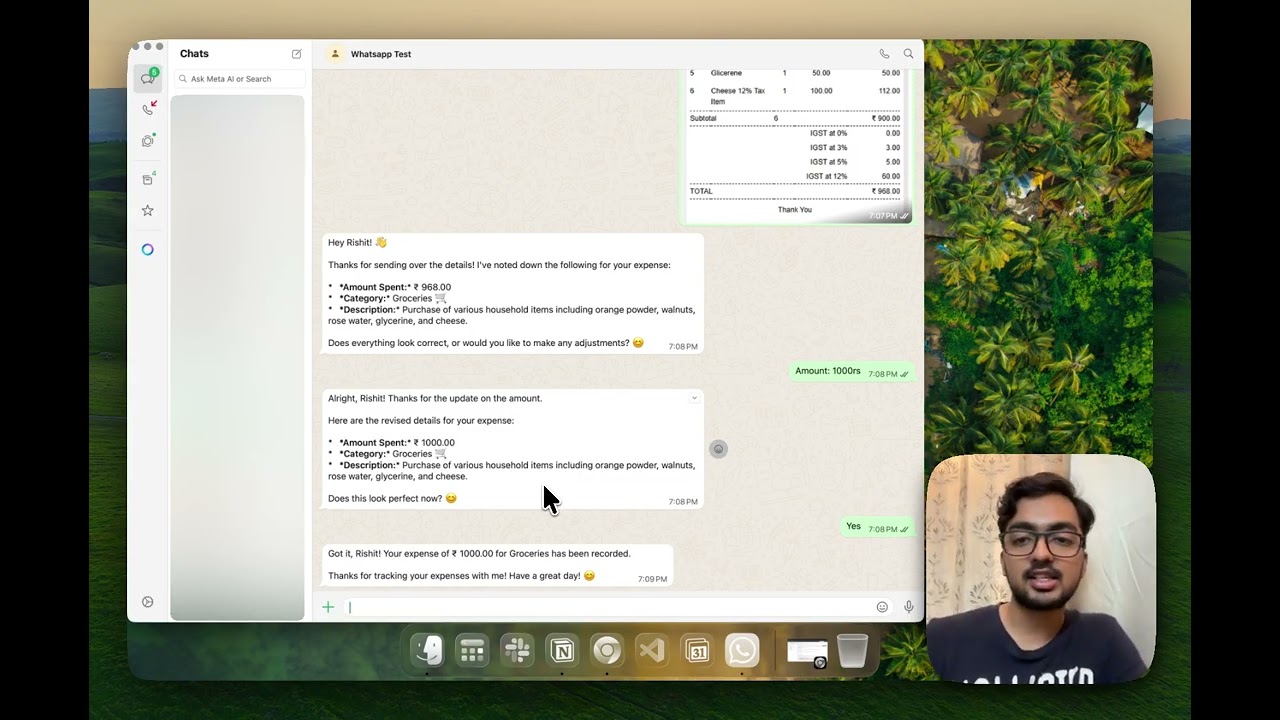Open WhatsApp settings gear in sidebar
Image resolution: width=1280 pixels, height=720 pixels.
click(x=148, y=602)
